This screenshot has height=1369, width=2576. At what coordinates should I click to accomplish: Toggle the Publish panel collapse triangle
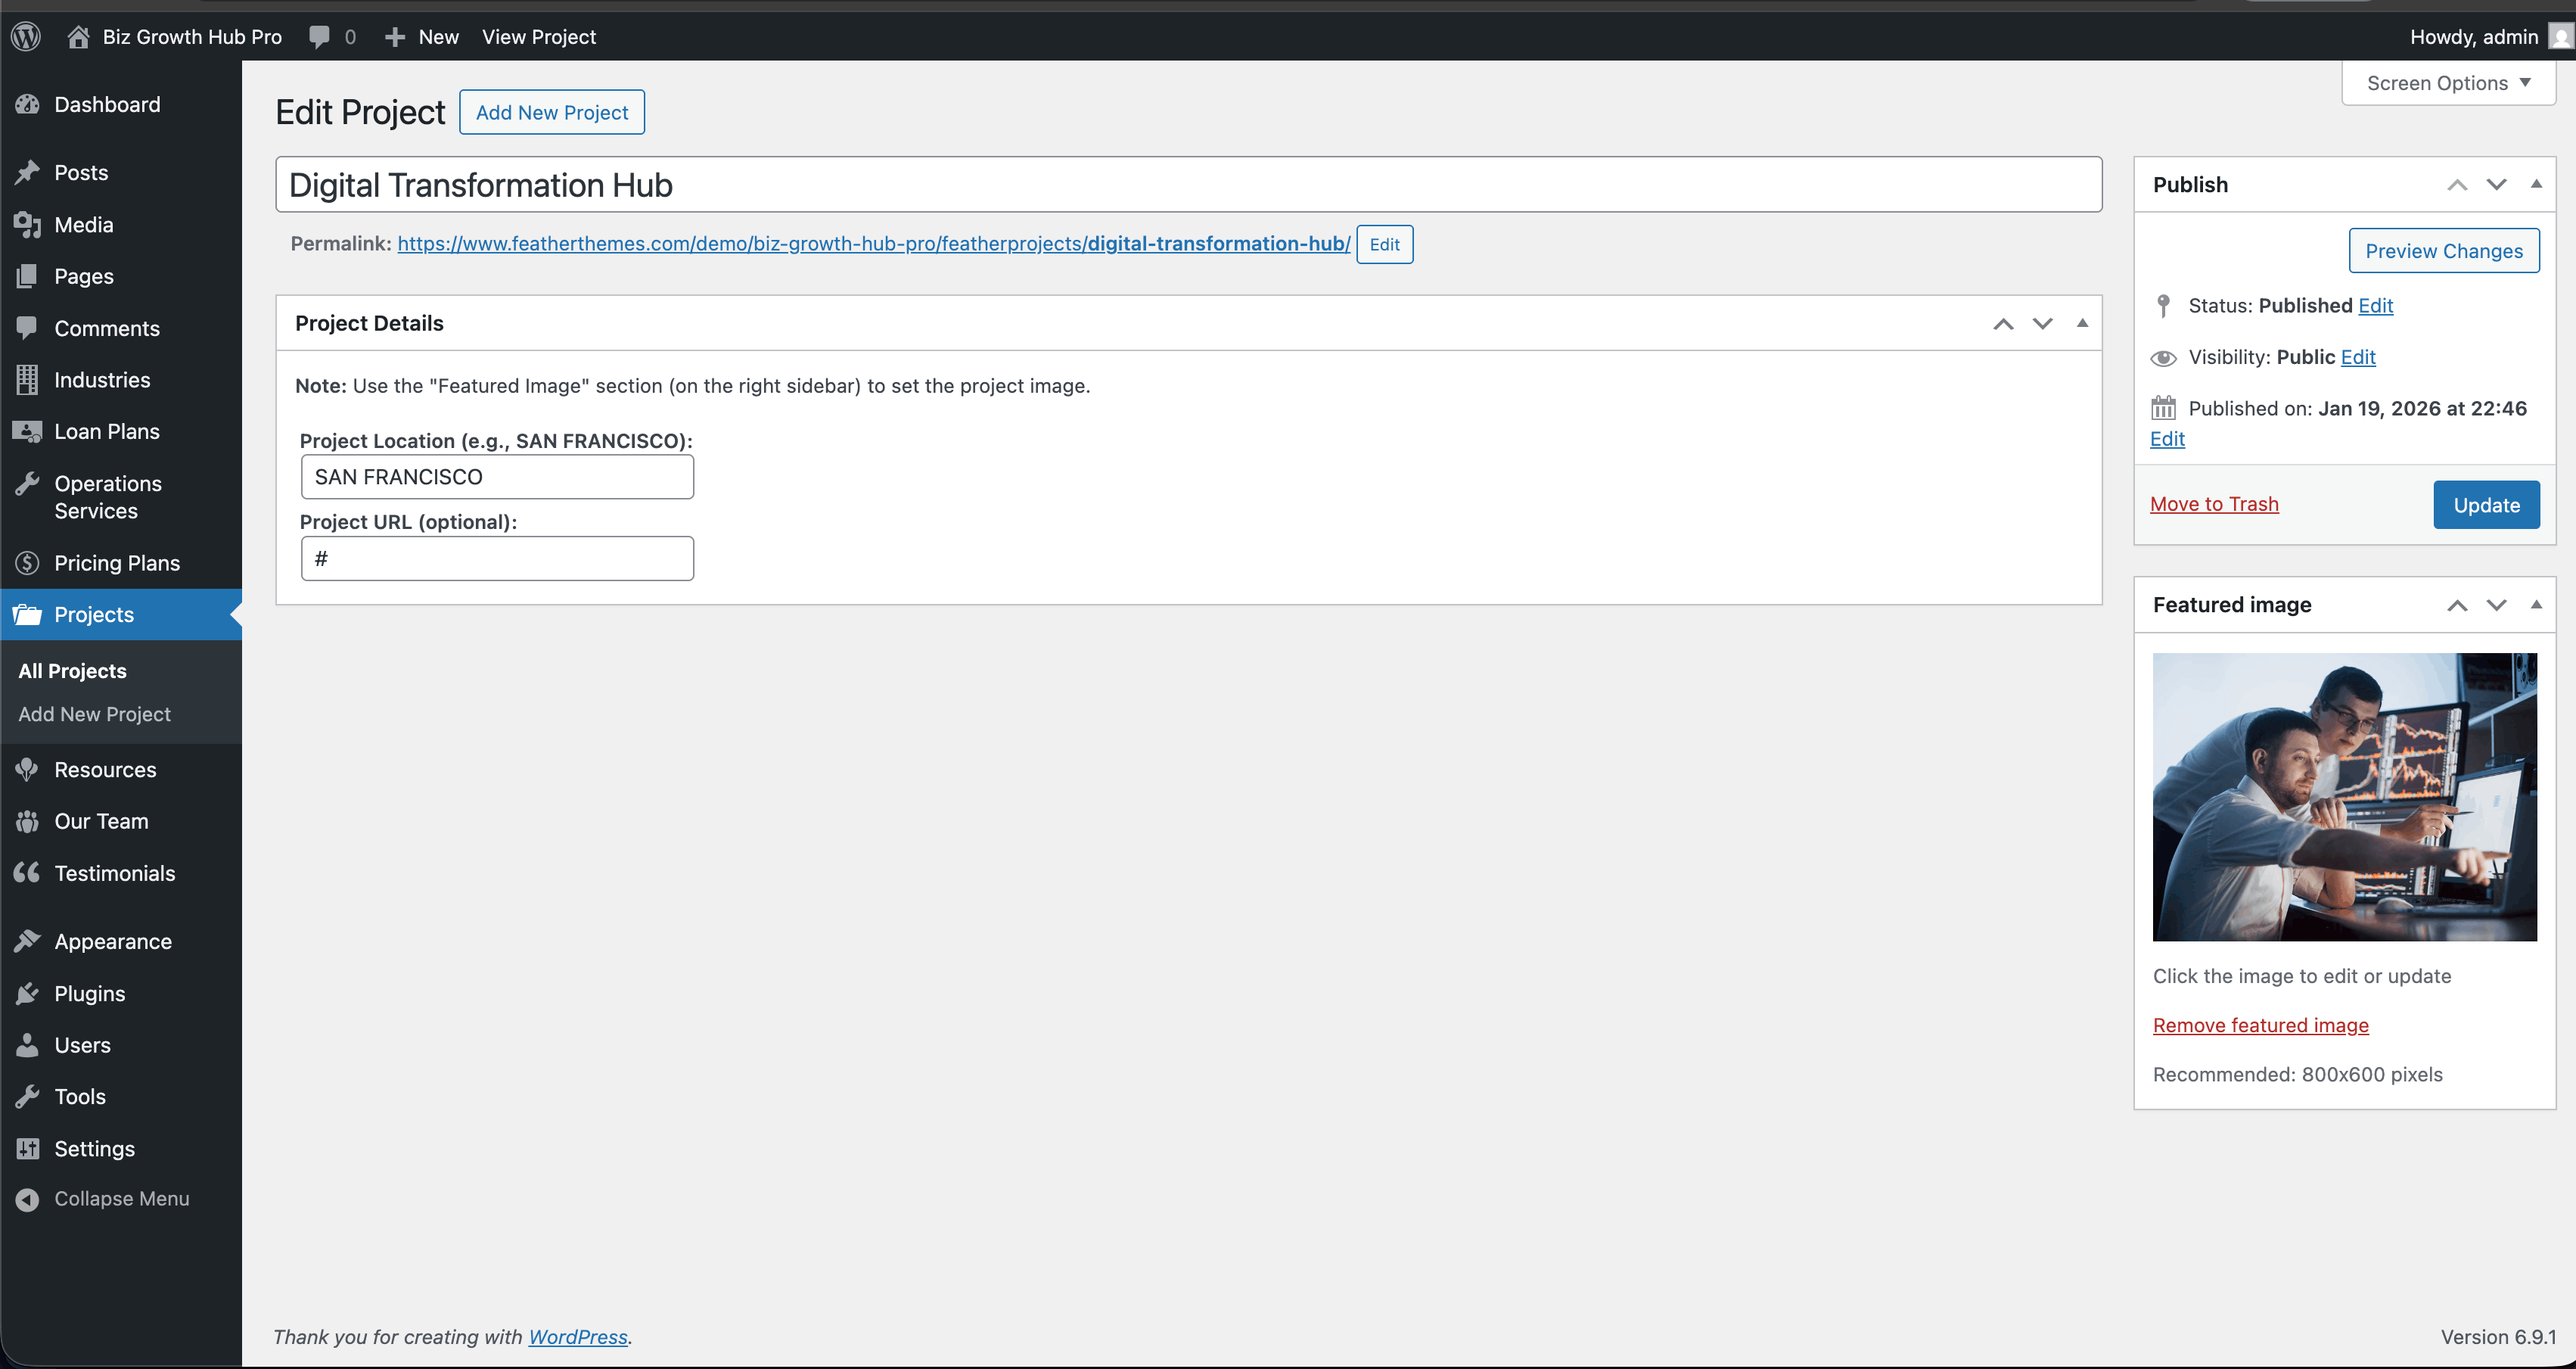2535,184
